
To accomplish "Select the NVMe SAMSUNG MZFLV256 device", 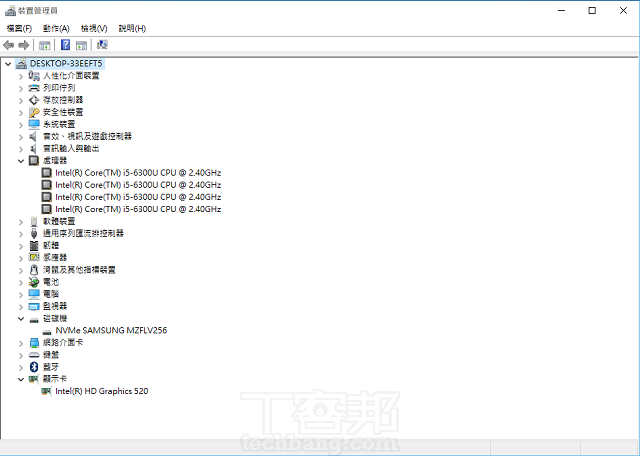I will [x=110, y=330].
